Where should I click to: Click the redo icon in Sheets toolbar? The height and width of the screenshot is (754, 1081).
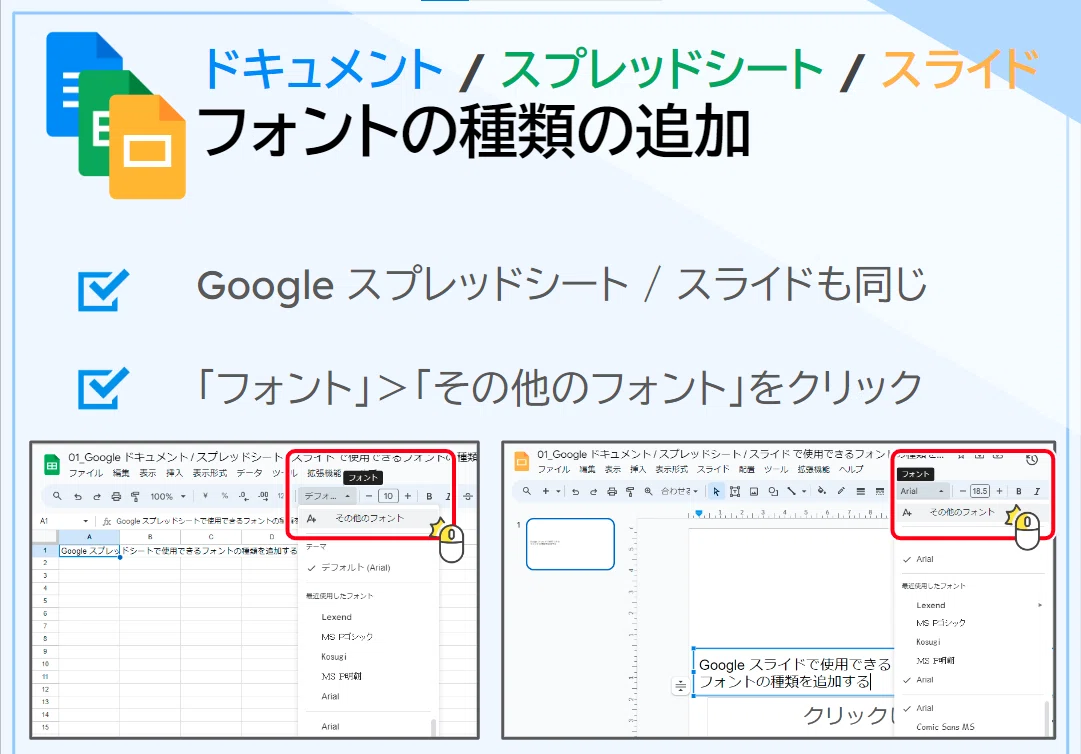click(97, 496)
